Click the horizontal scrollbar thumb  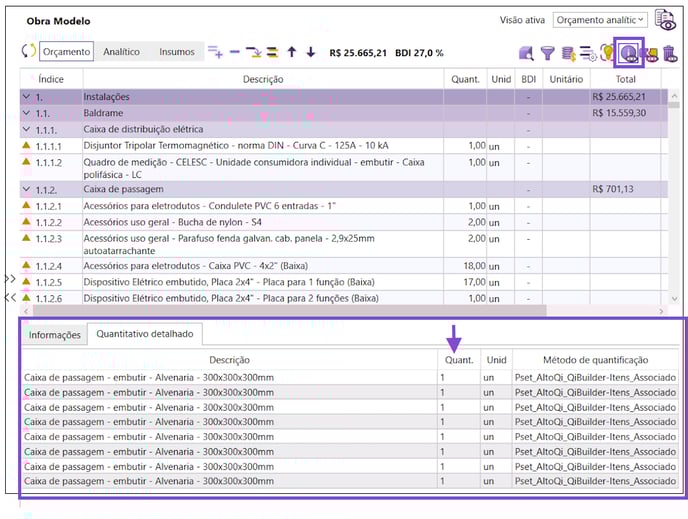coord(290,311)
